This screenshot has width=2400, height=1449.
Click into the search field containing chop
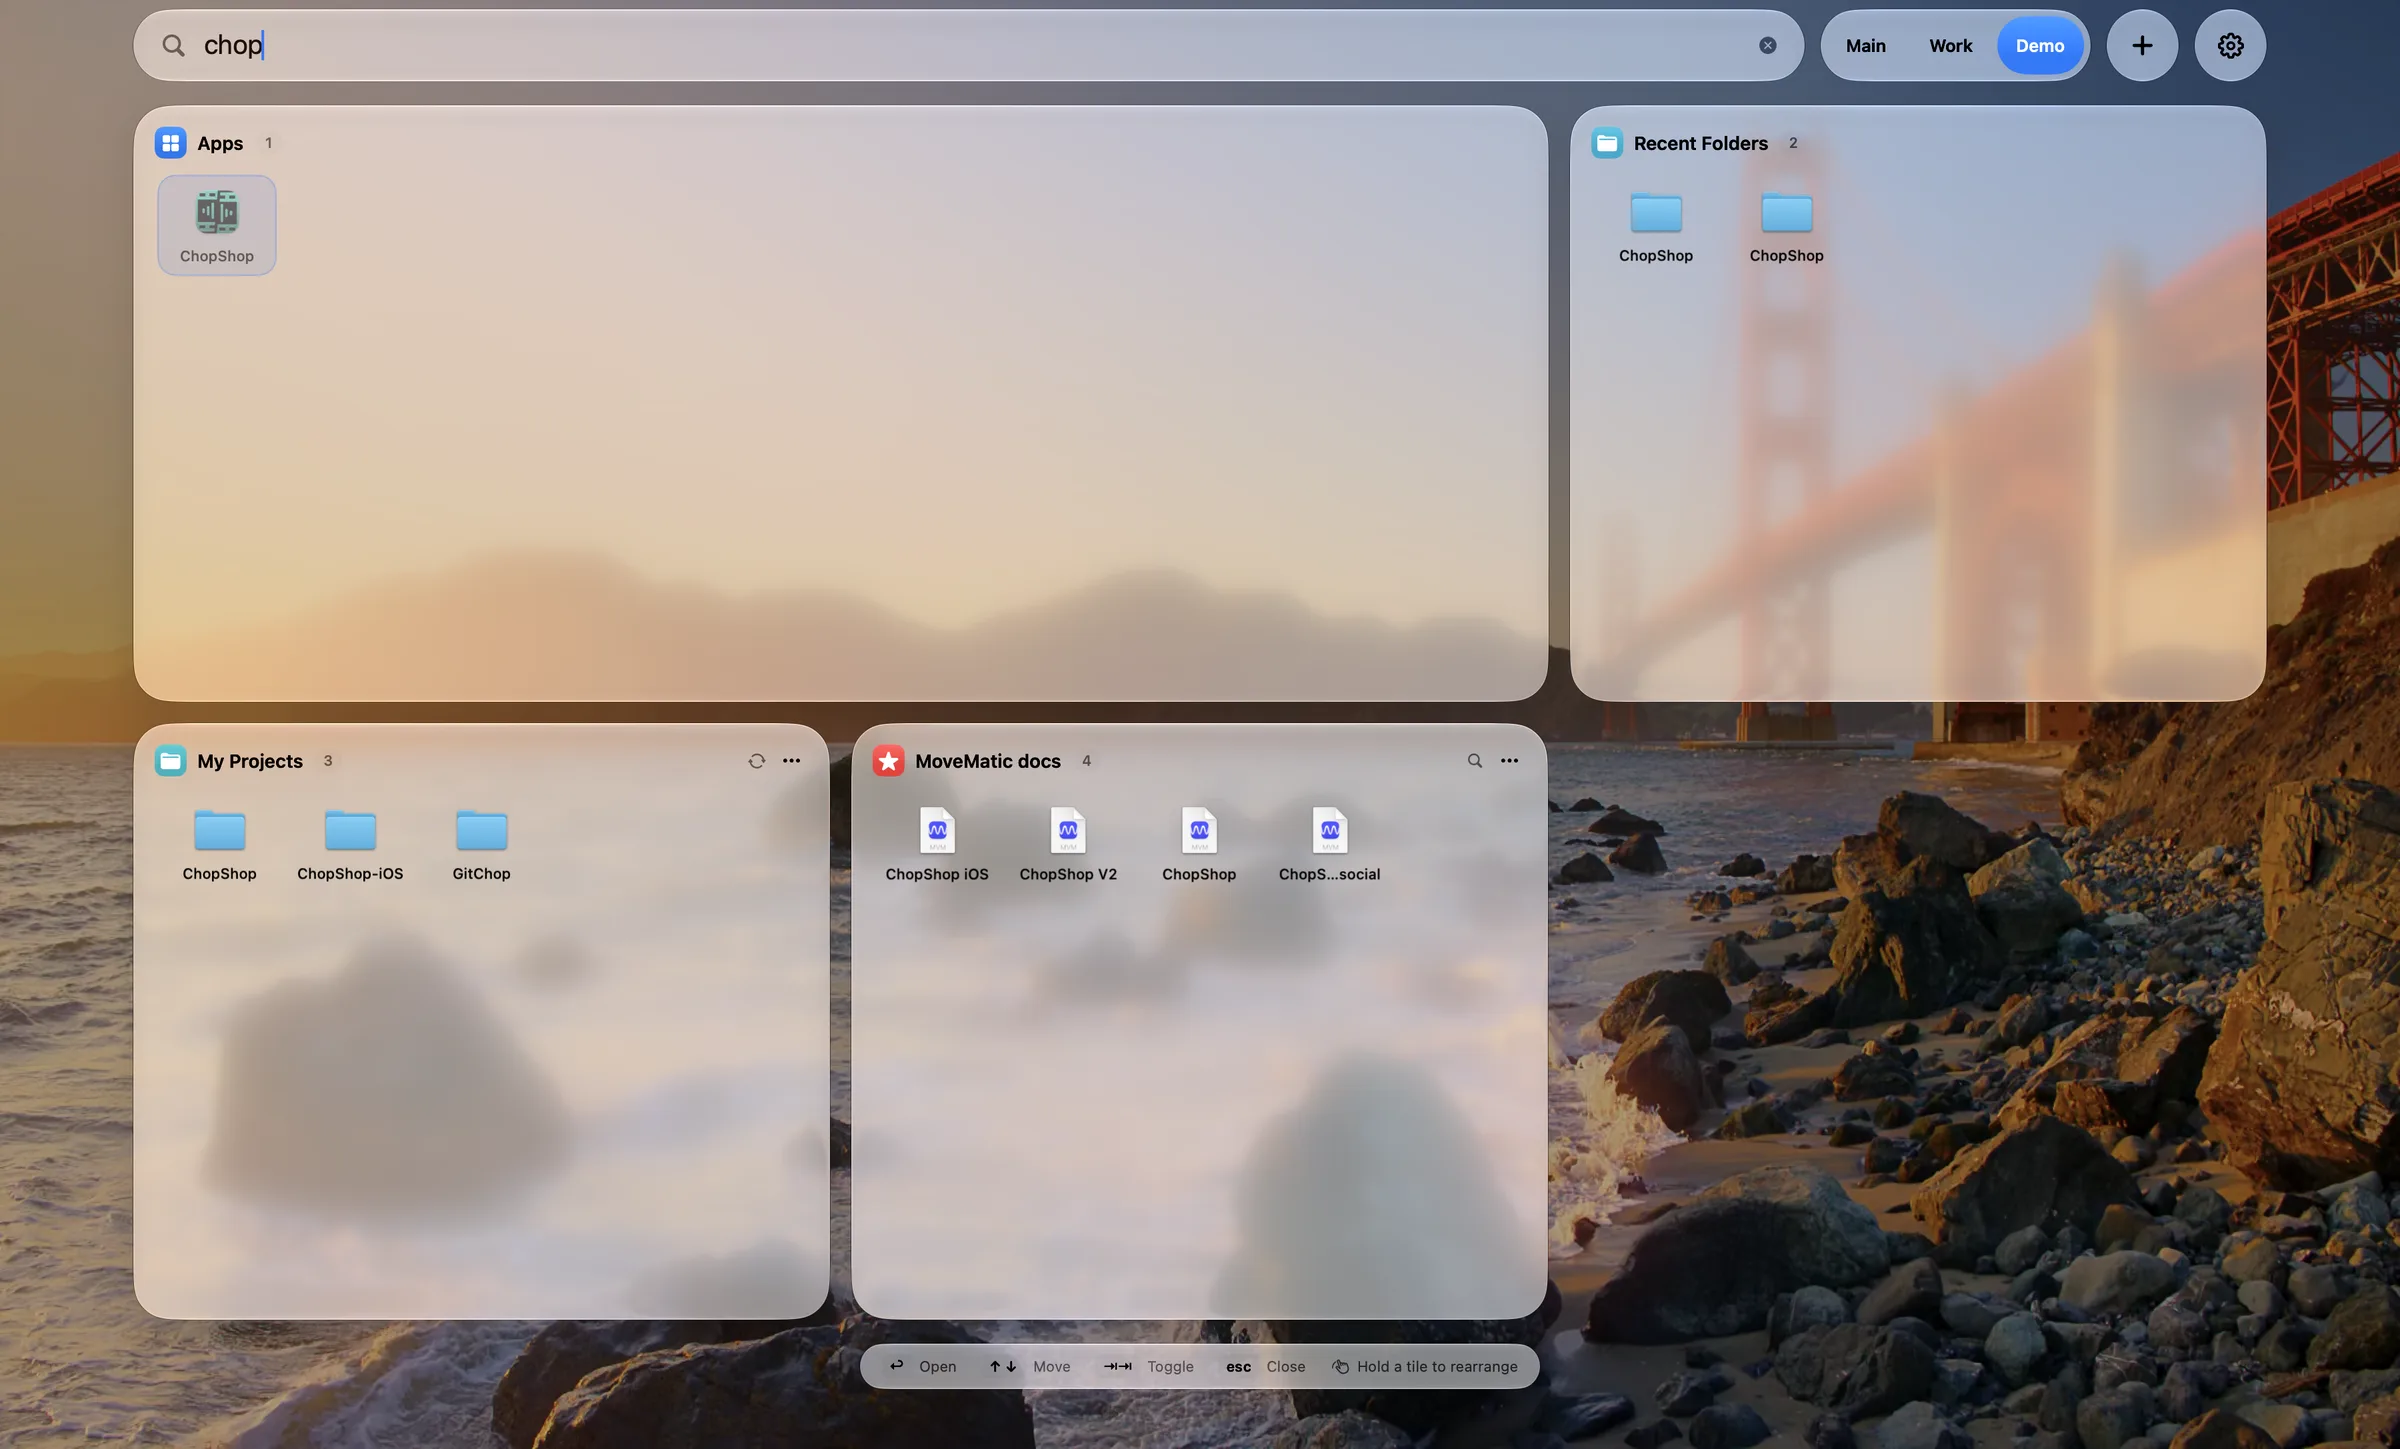click(x=968, y=45)
